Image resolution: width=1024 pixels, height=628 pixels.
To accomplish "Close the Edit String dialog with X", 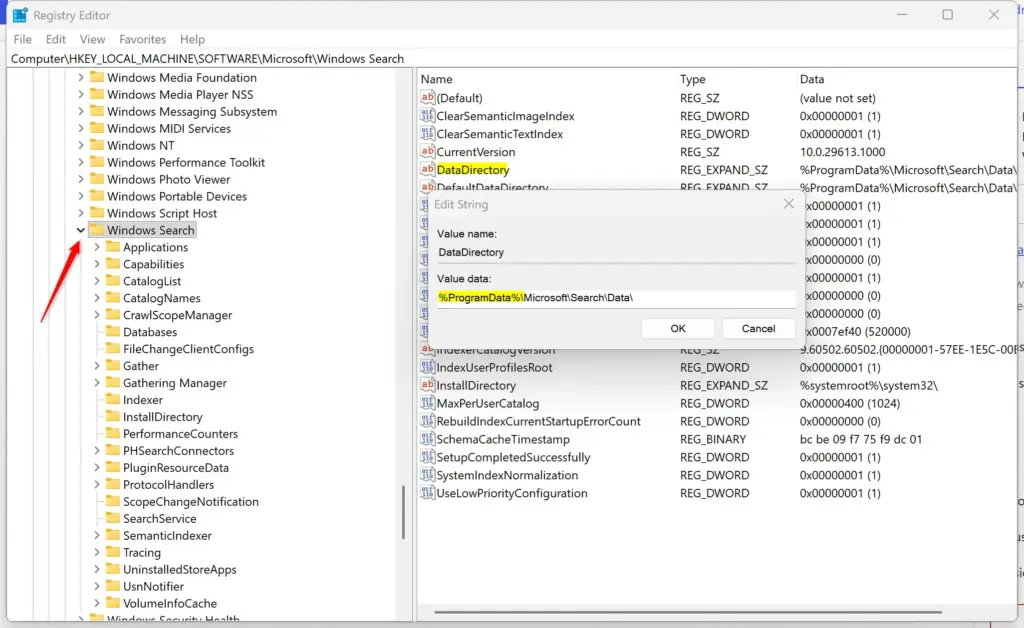I will click(x=789, y=204).
